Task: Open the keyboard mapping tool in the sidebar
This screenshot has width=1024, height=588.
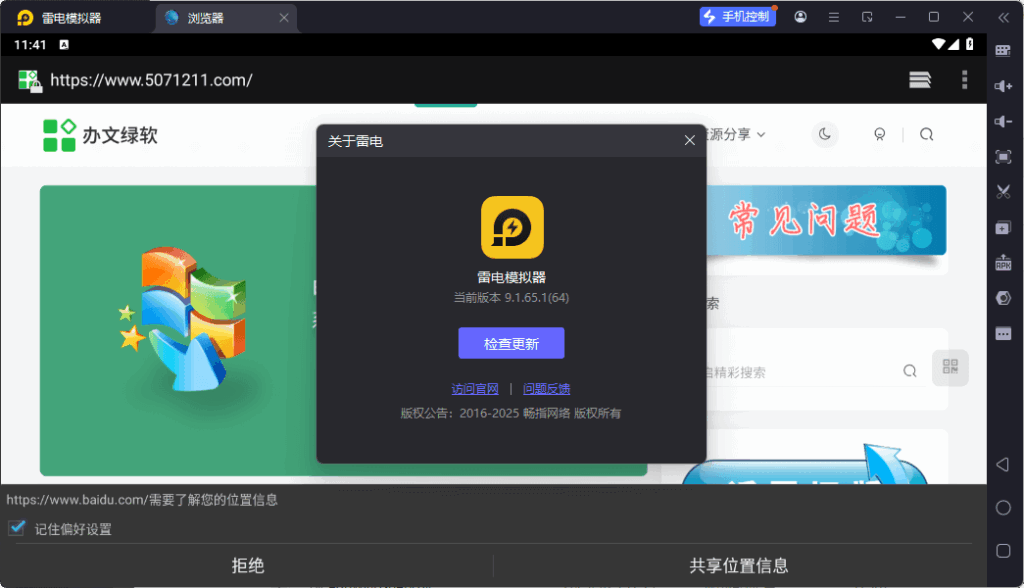Action: tap(1002, 50)
